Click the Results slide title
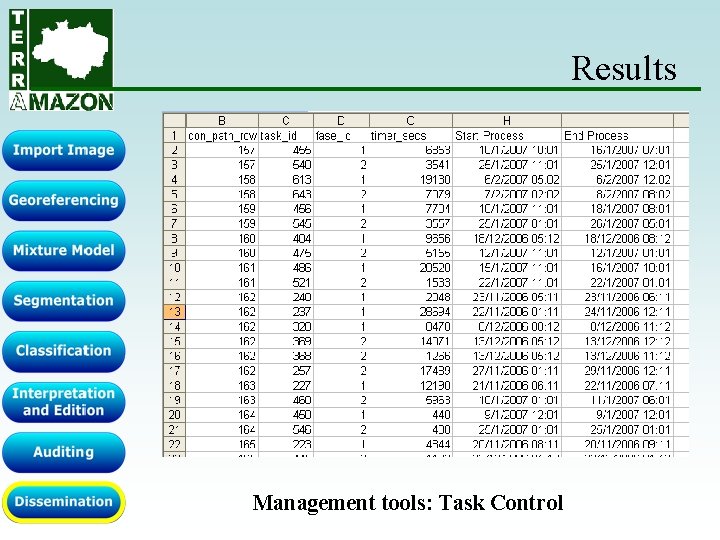 624,69
